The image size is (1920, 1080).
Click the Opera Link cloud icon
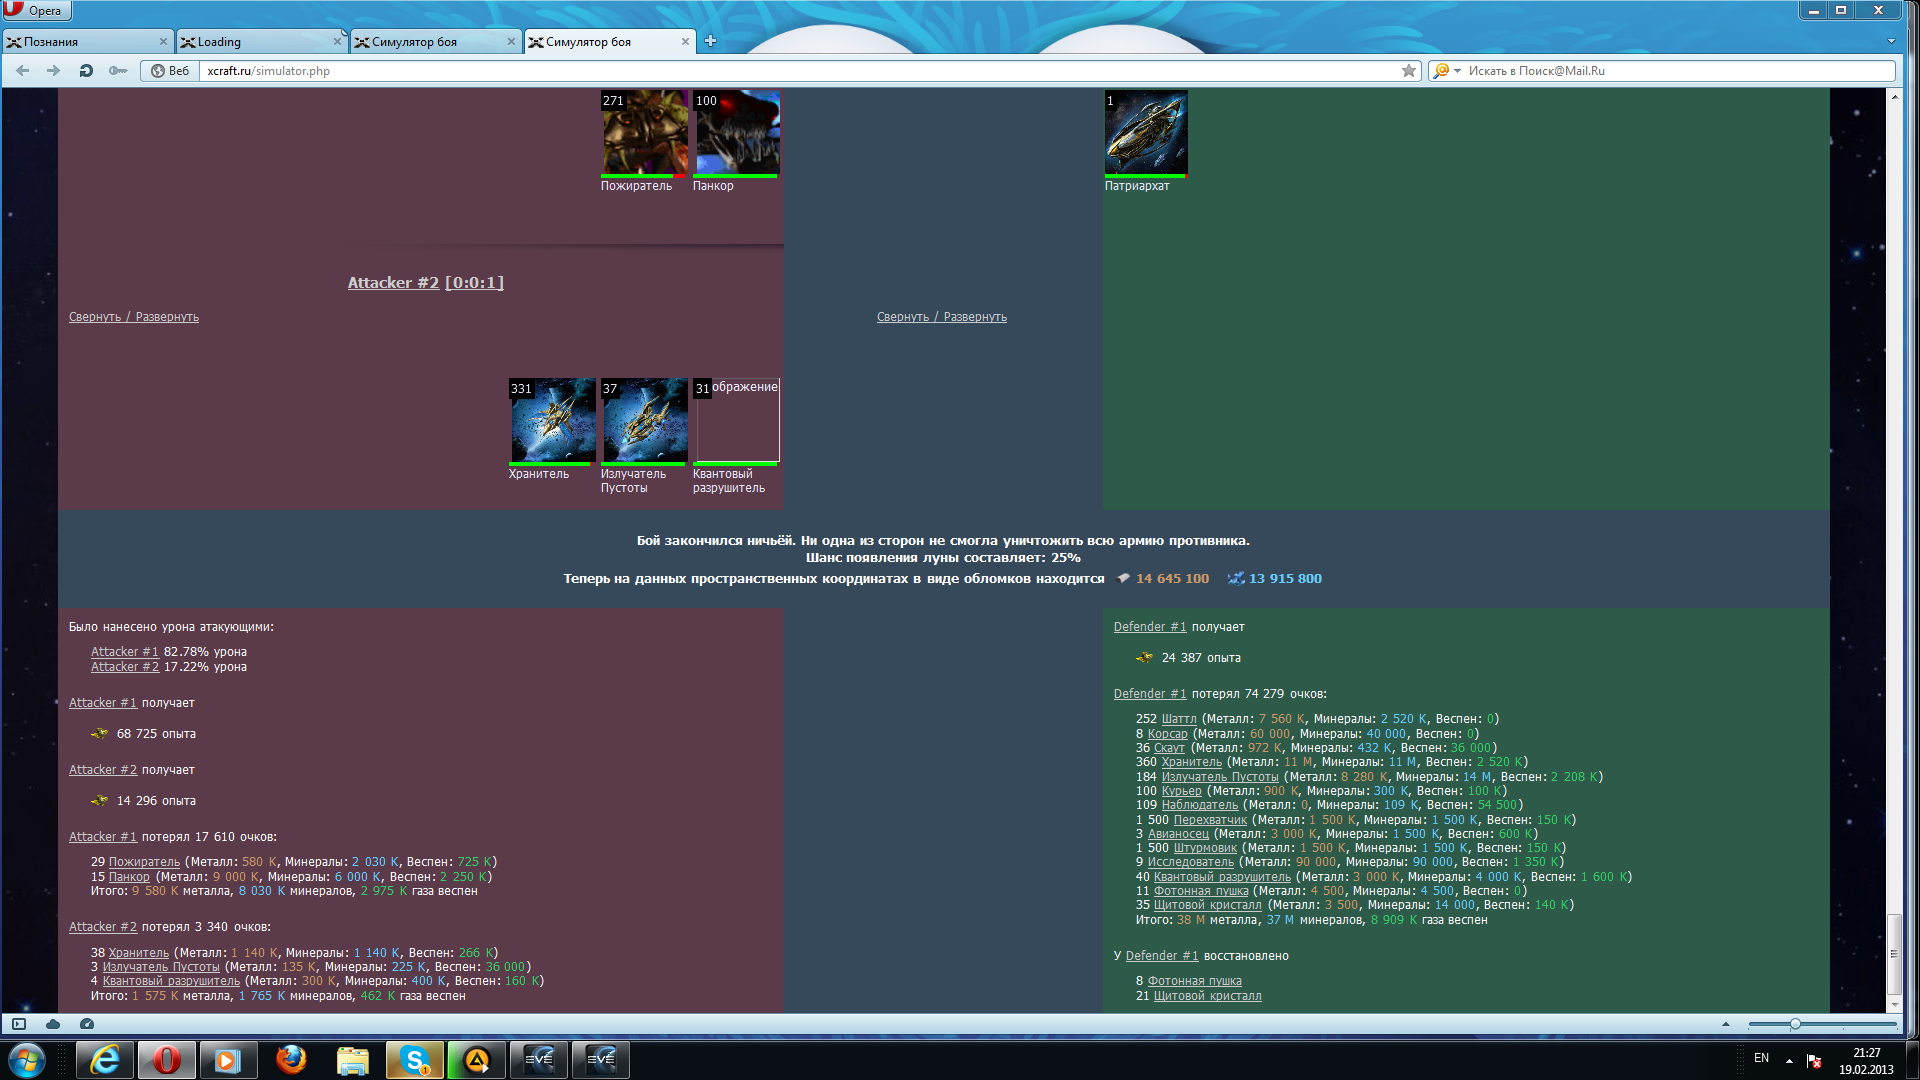[53, 1024]
